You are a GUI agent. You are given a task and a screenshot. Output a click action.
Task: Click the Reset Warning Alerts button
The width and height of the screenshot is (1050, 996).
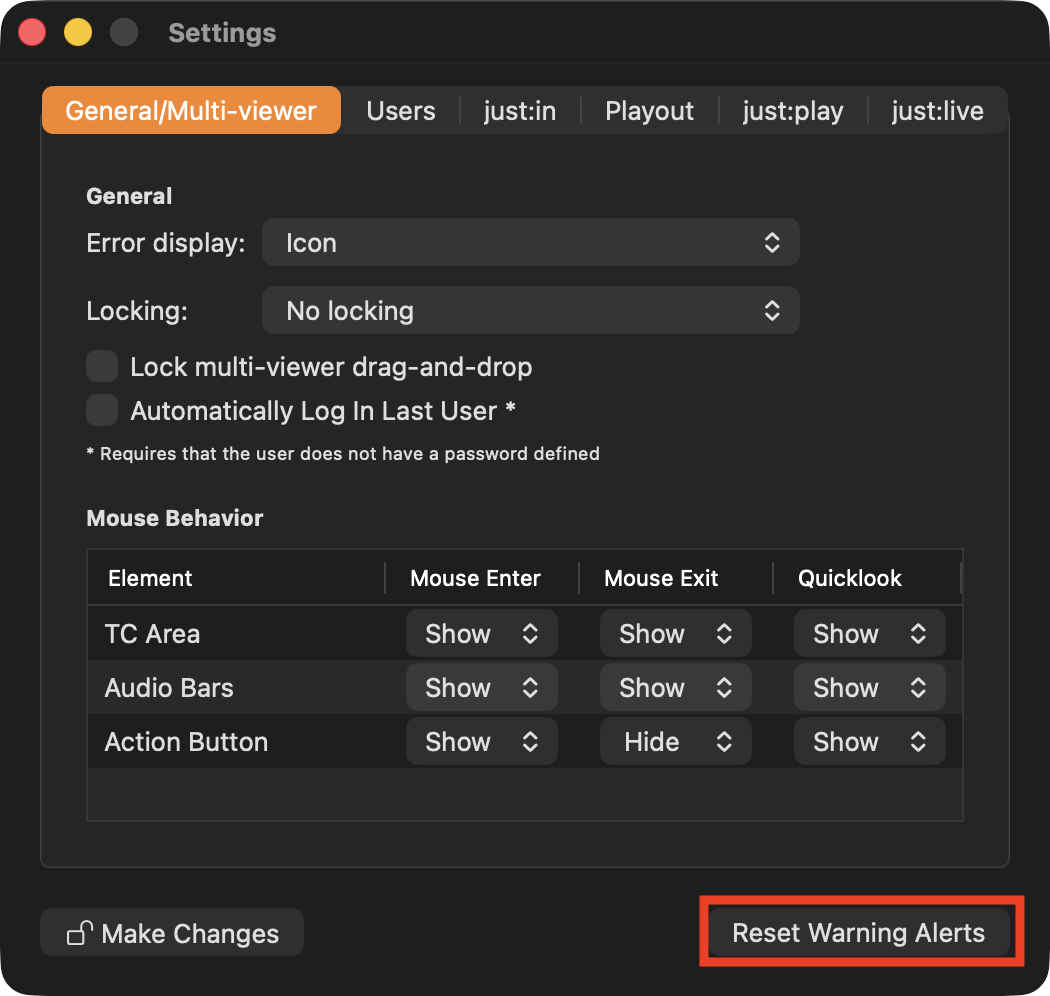[x=858, y=932]
